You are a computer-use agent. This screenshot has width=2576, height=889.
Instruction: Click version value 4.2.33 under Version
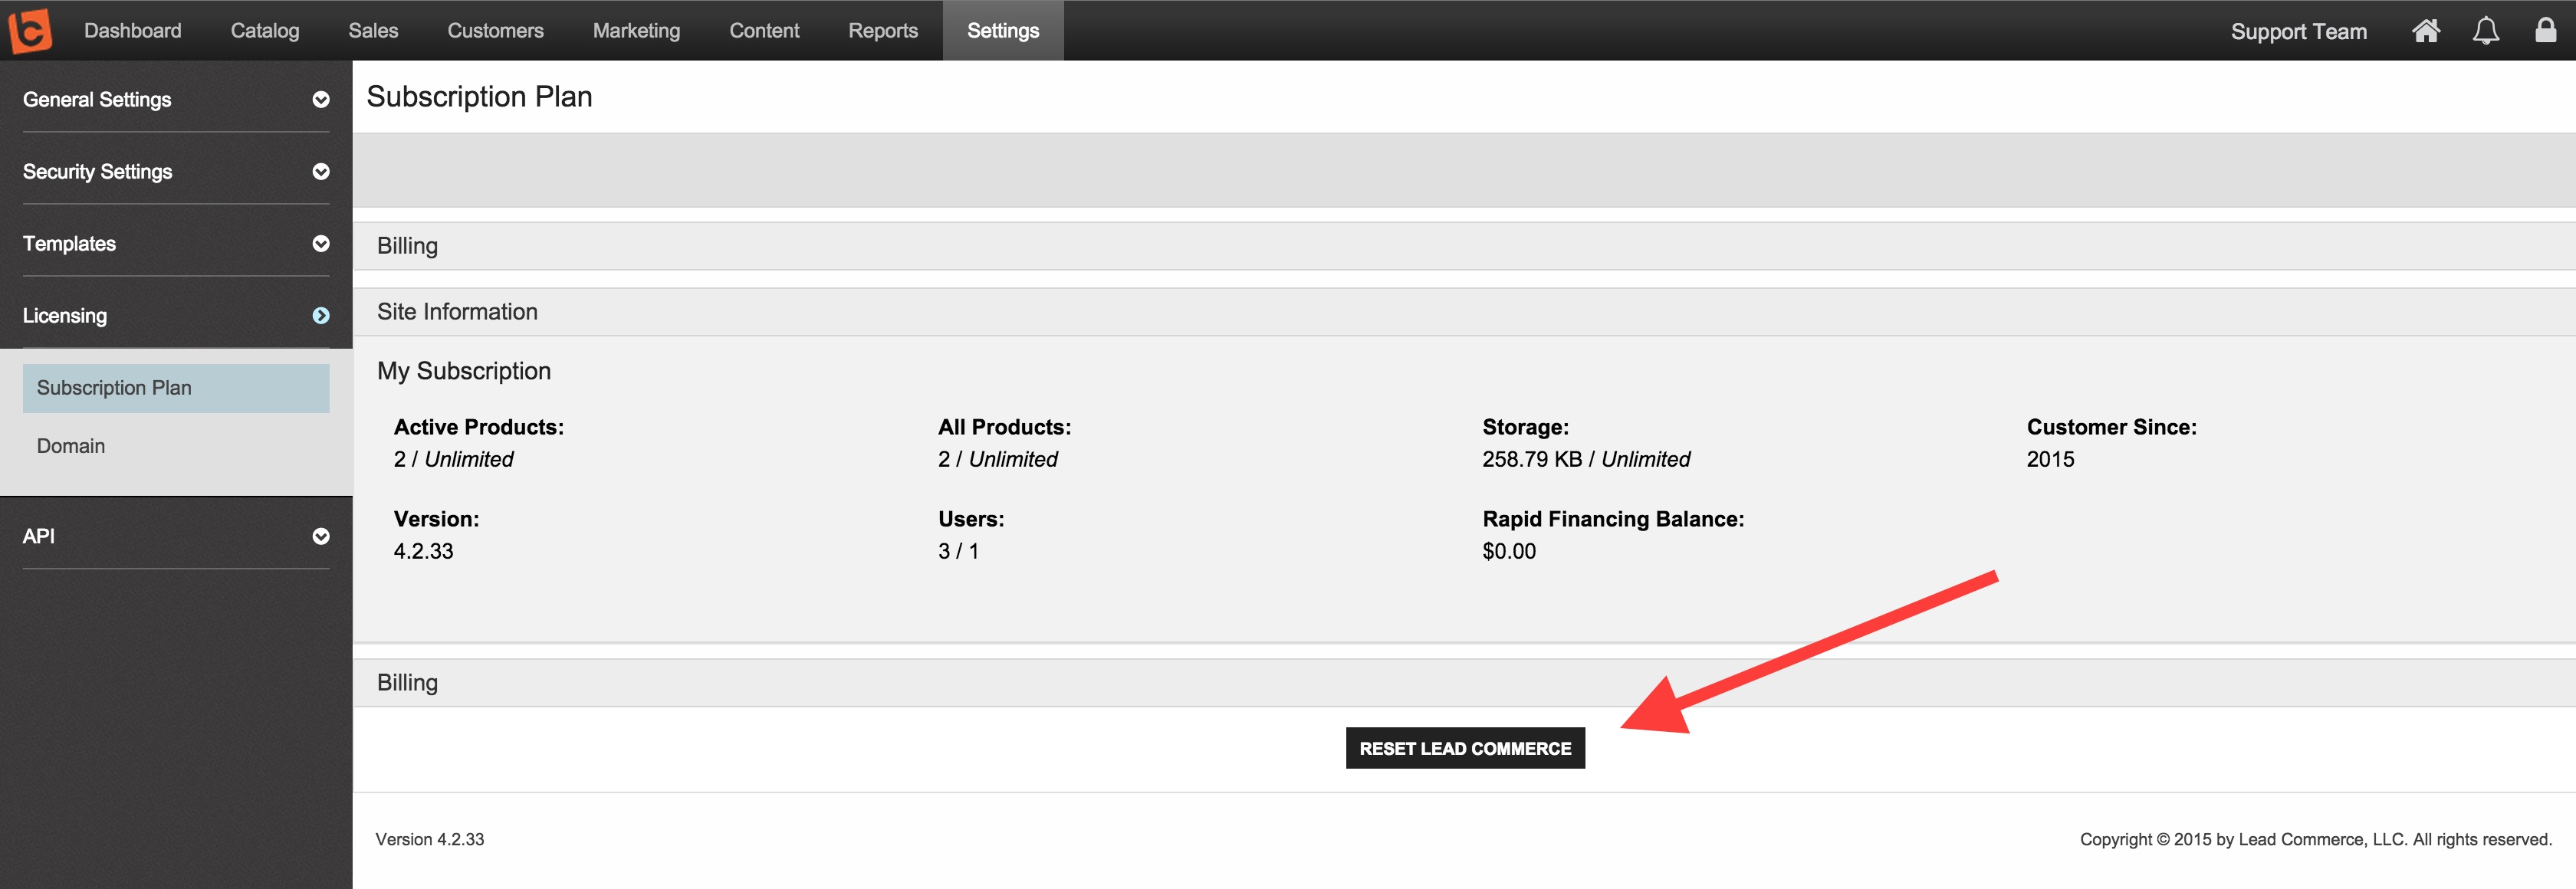[x=423, y=551]
